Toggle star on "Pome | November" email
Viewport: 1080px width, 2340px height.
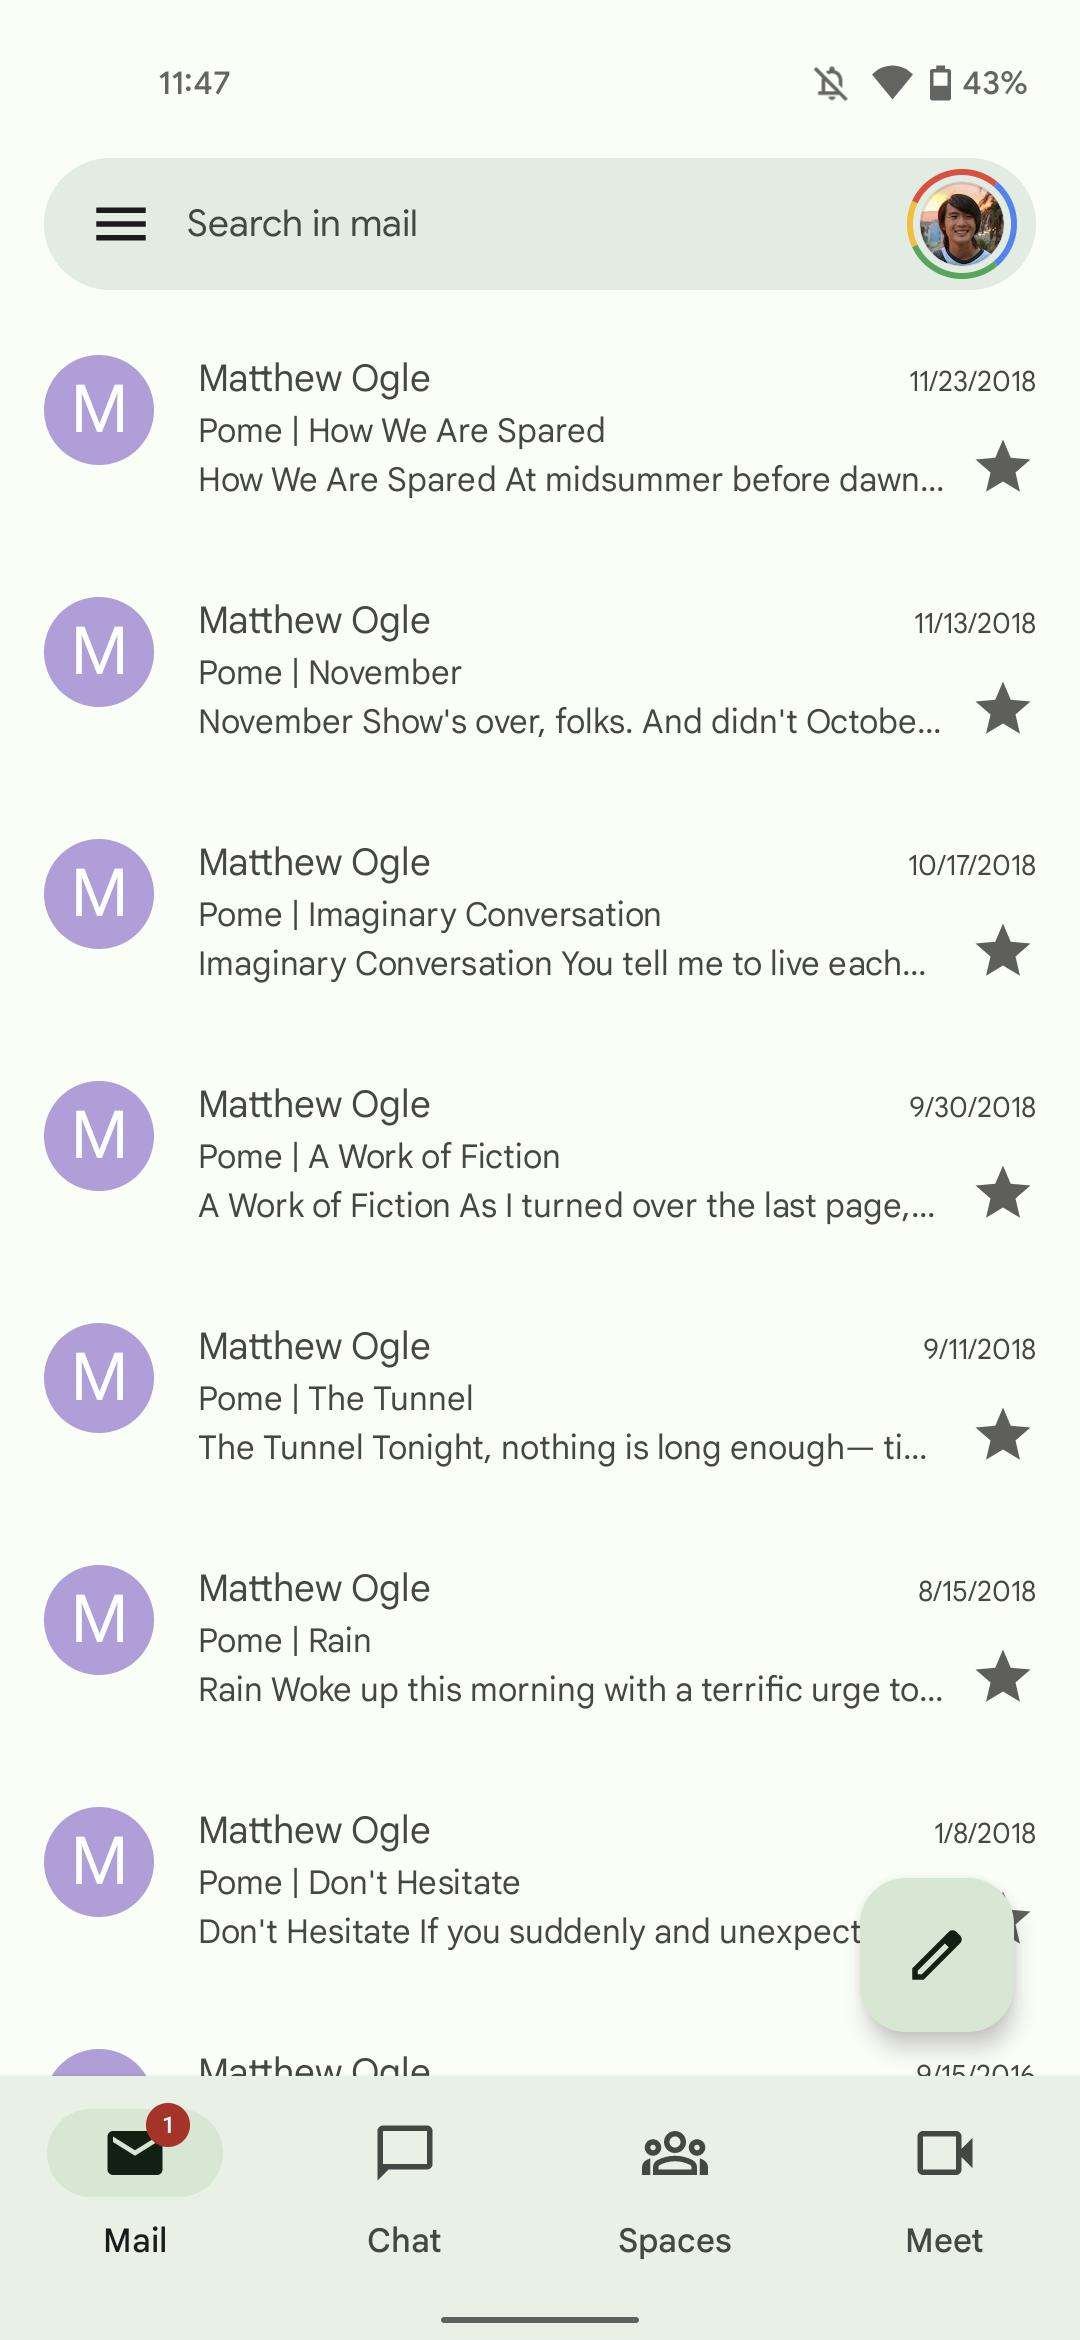pyautogui.click(x=1002, y=709)
